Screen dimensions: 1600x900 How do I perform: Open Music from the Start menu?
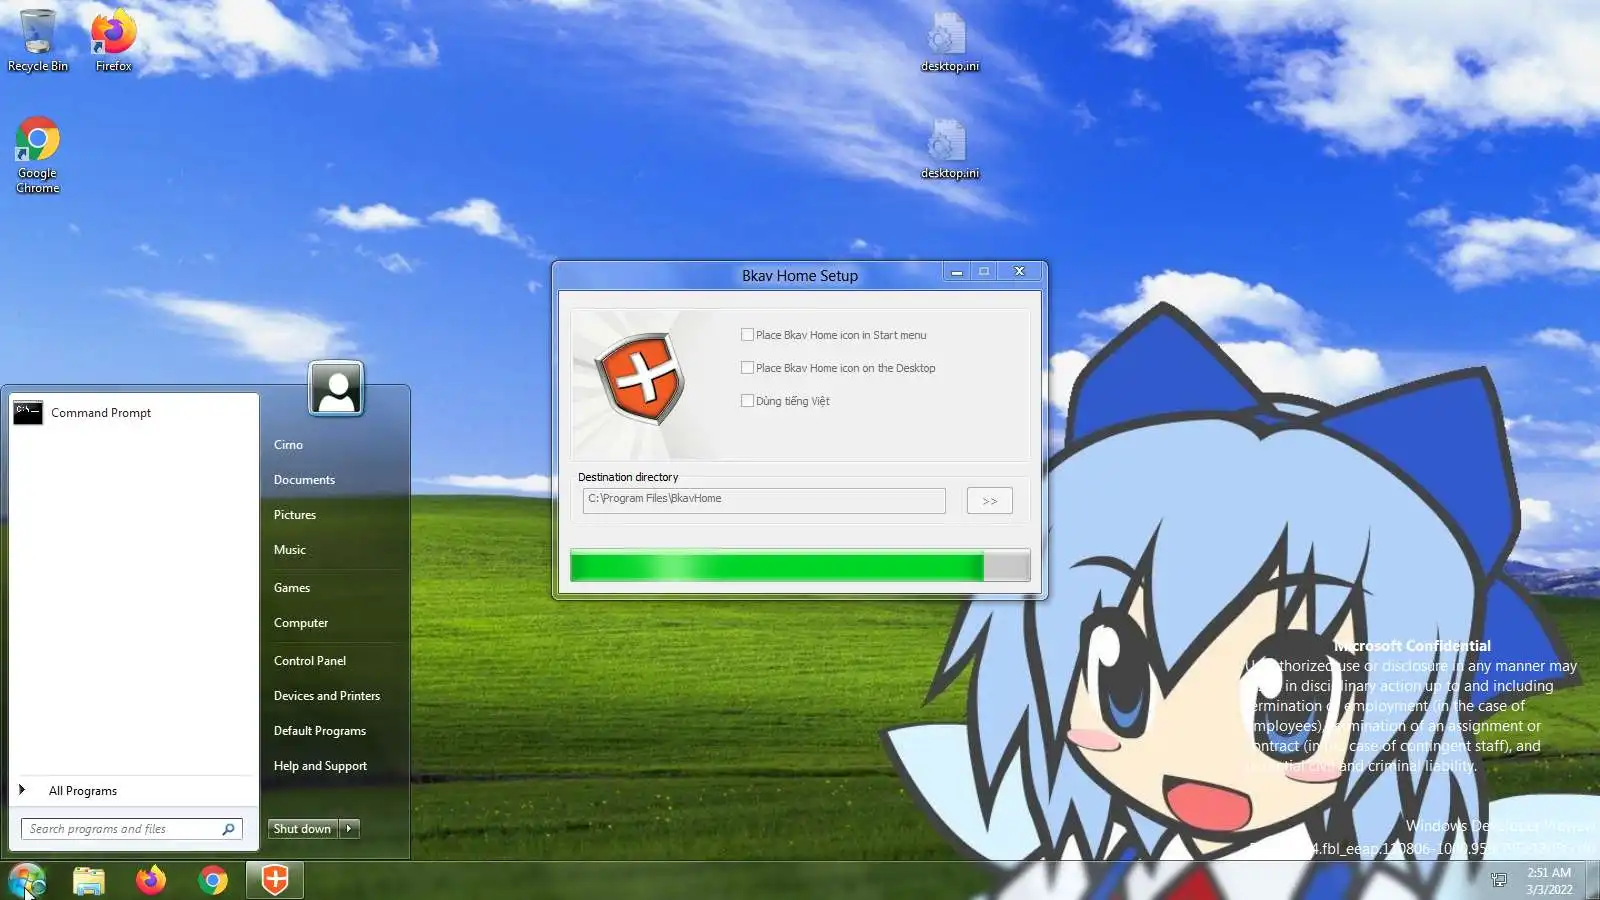pos(290,550)
